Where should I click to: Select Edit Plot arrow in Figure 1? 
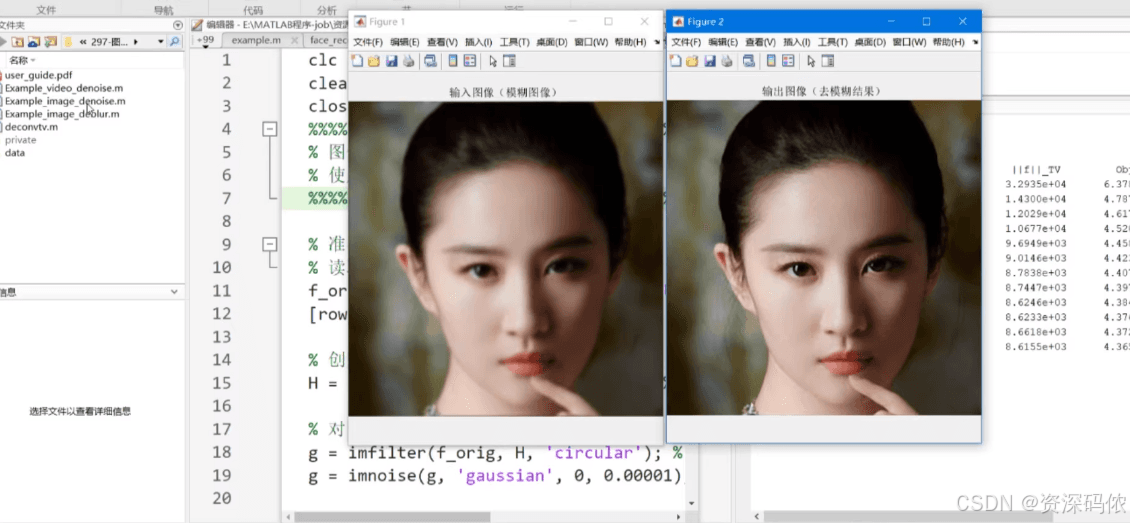click(493, 61)
